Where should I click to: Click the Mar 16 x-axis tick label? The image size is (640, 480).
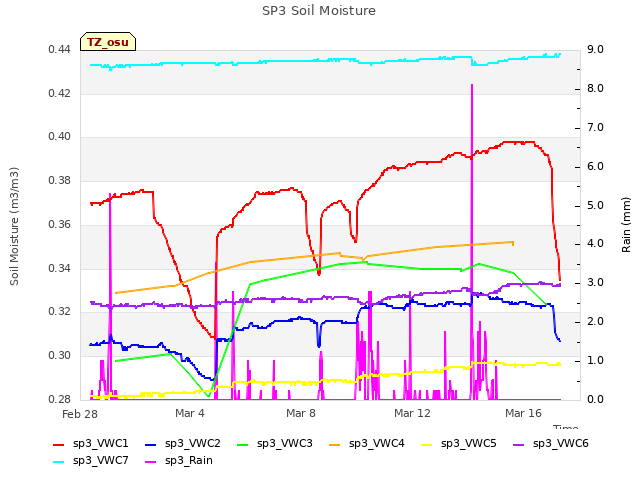[x=523, y=413]
